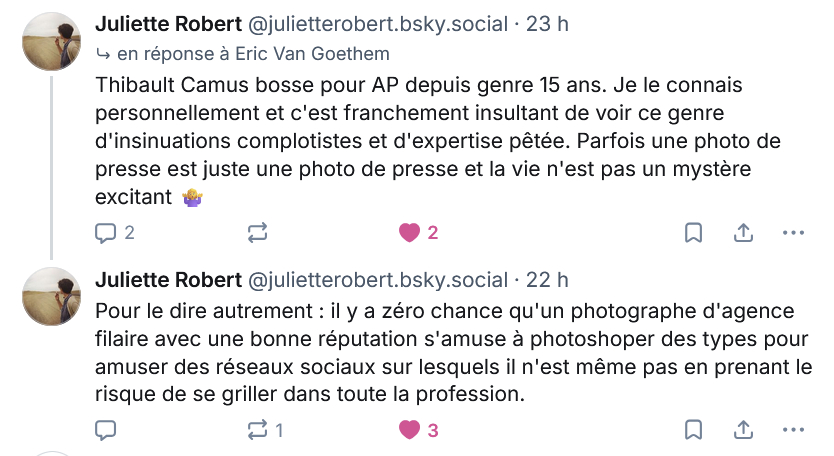Reply to the photographe d'agence post
The image size is (834, 456).
click(106, 430)
